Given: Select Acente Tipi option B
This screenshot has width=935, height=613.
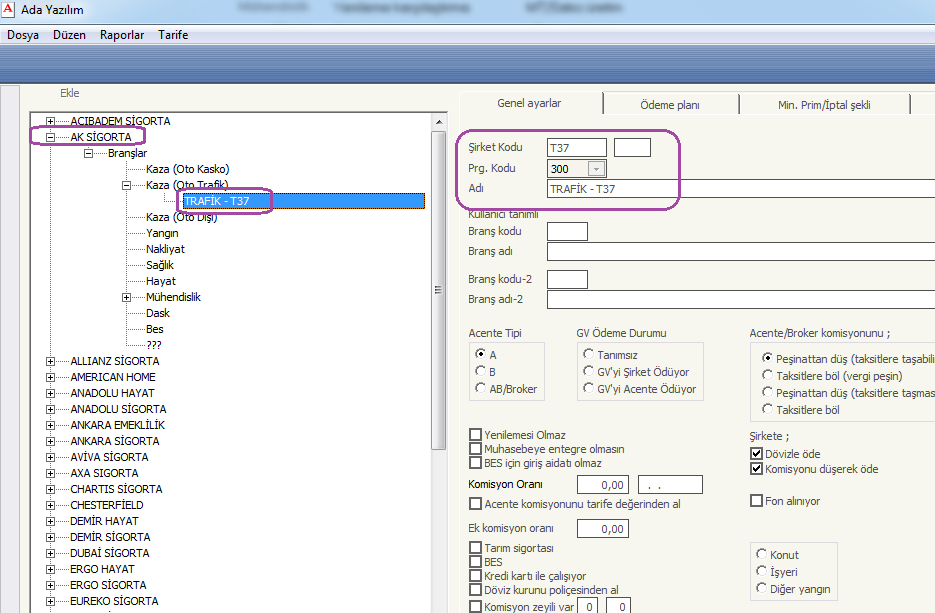Looking at the screenshot, I should pyautogui.click(x=481, y=371).
